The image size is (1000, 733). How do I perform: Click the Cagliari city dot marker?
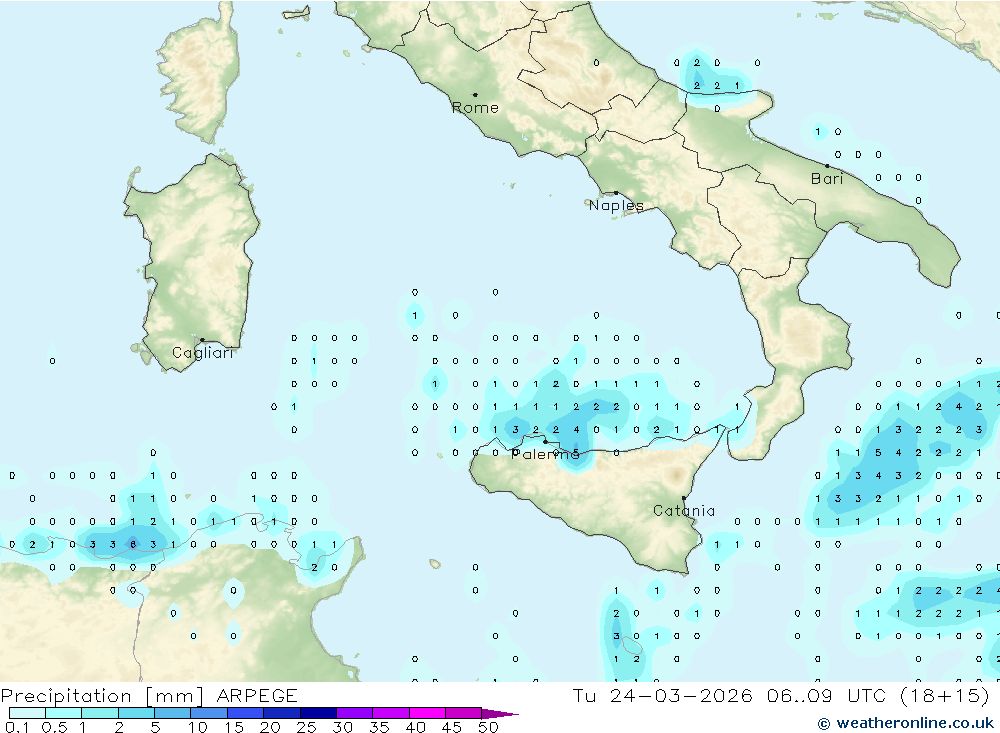tap(202, 340)
